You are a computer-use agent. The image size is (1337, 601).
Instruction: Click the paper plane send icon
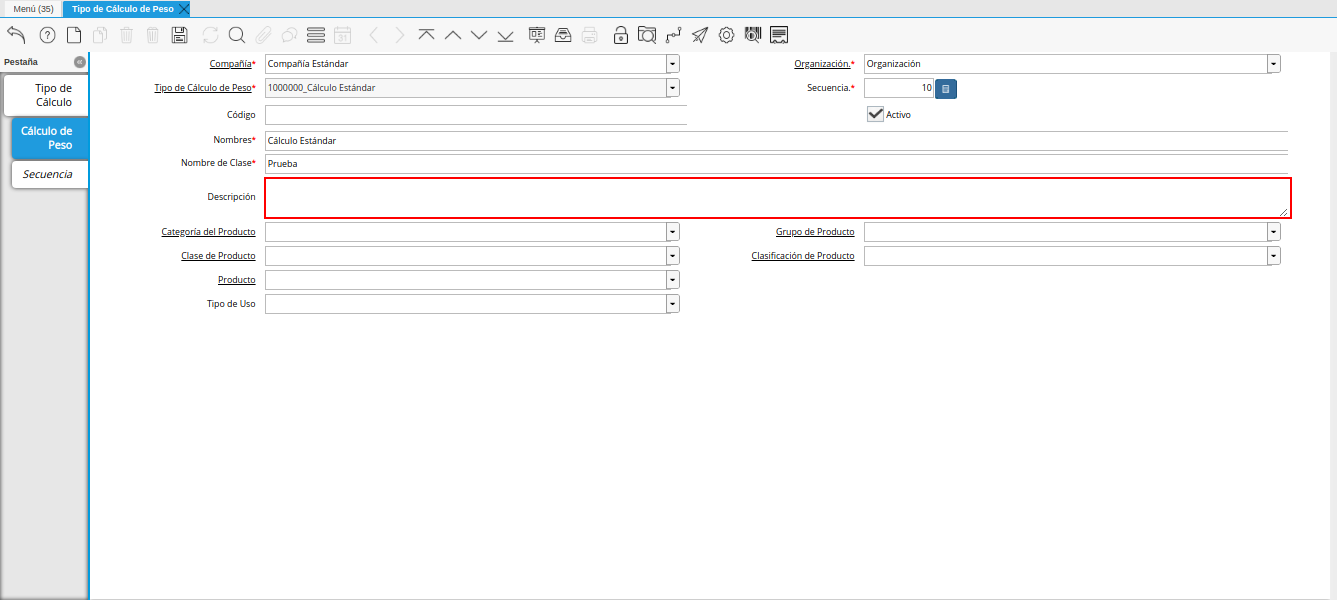point(700,35)
